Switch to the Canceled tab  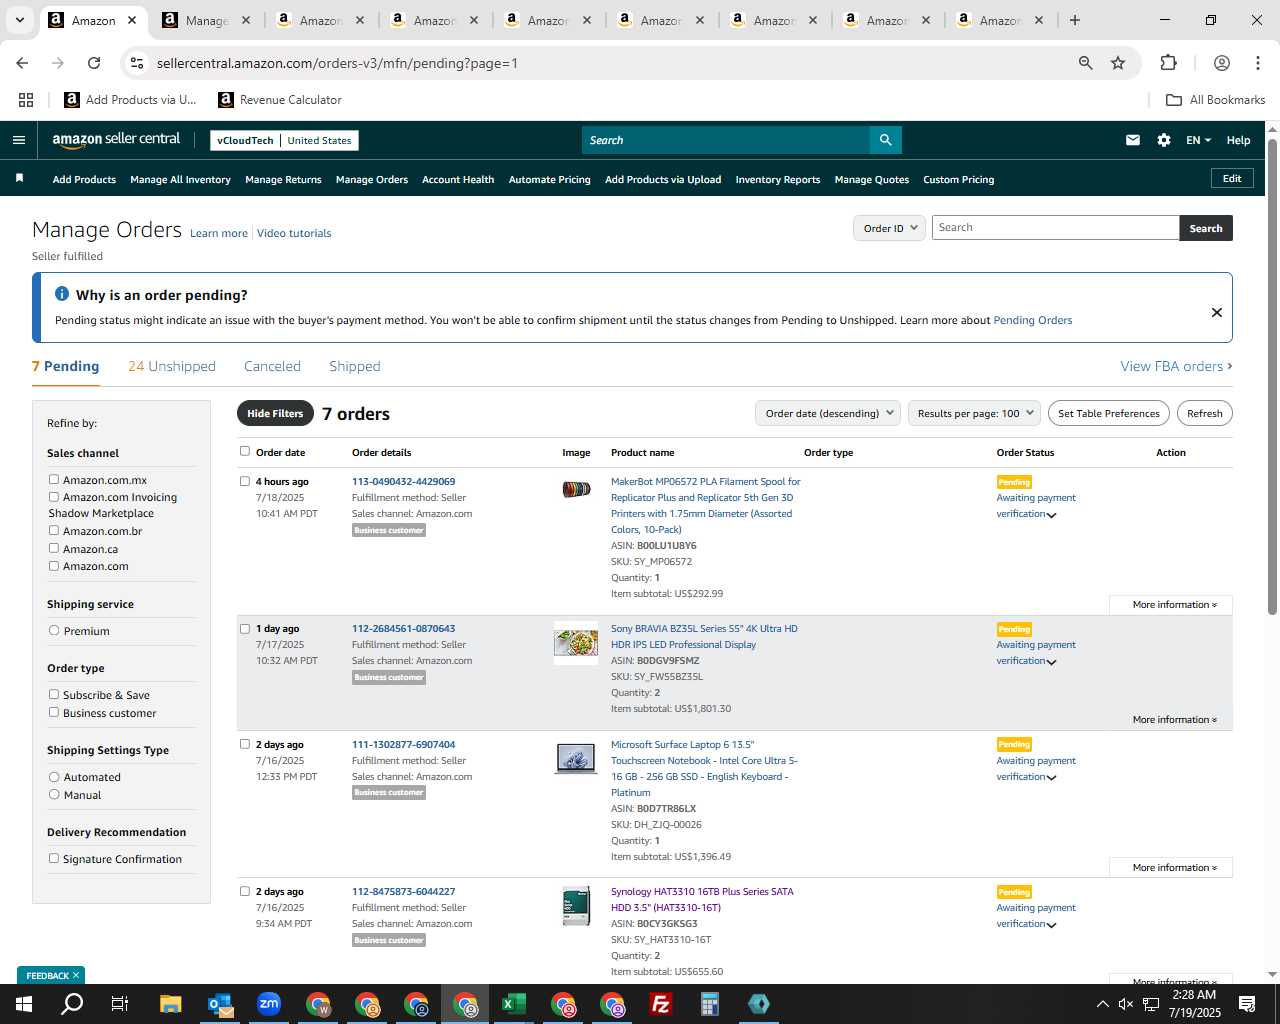pos(272,366)
